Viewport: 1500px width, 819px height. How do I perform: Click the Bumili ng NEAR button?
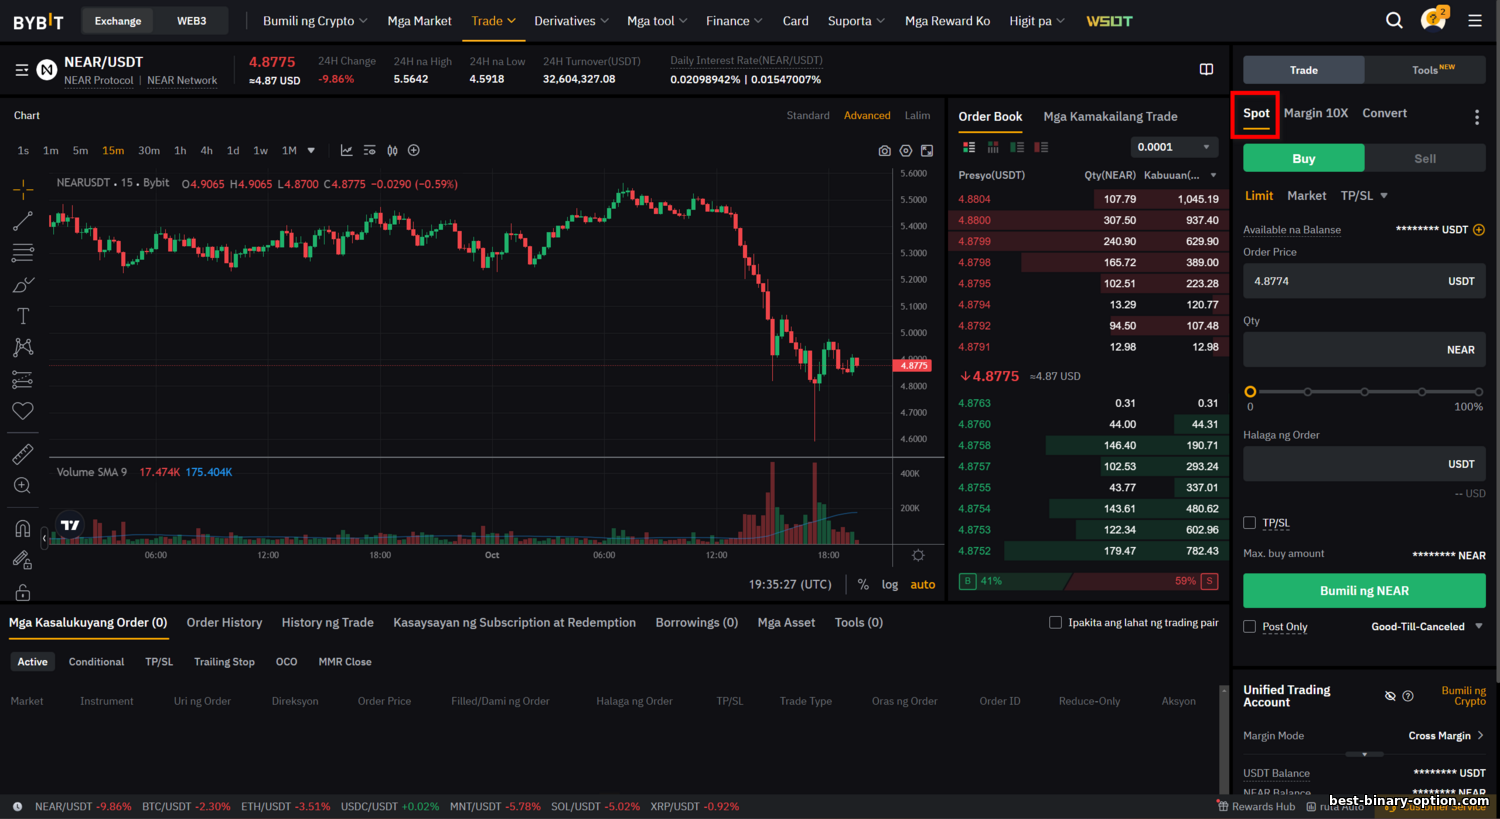pyautogui.click(x=1364, y=591)
